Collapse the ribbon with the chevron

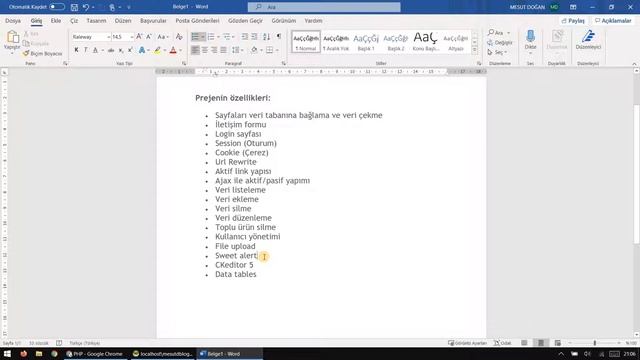(634, 64)
